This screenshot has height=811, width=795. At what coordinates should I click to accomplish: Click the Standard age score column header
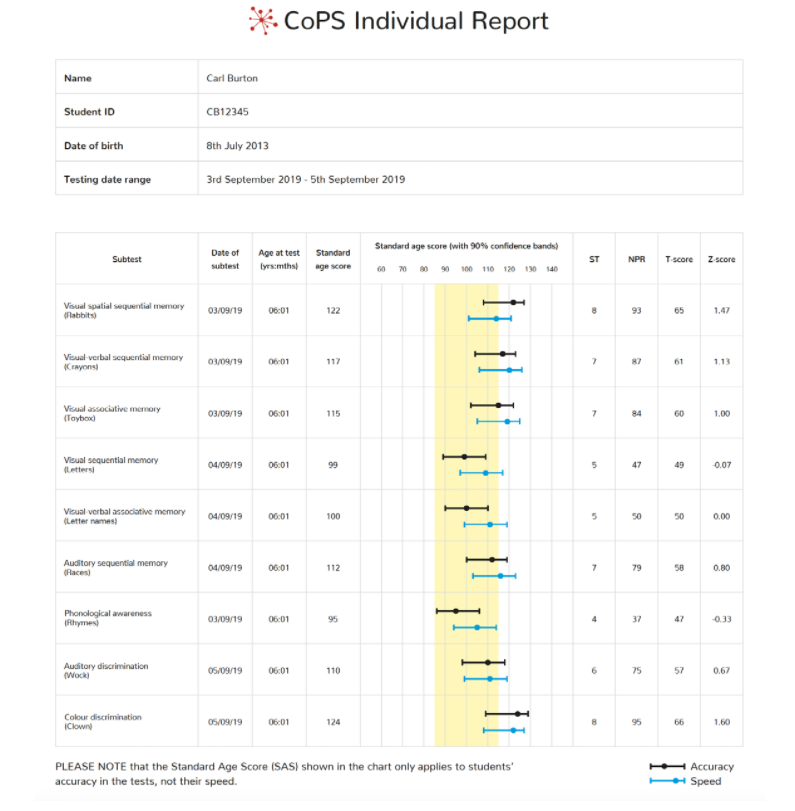click(x=333, y=259)
